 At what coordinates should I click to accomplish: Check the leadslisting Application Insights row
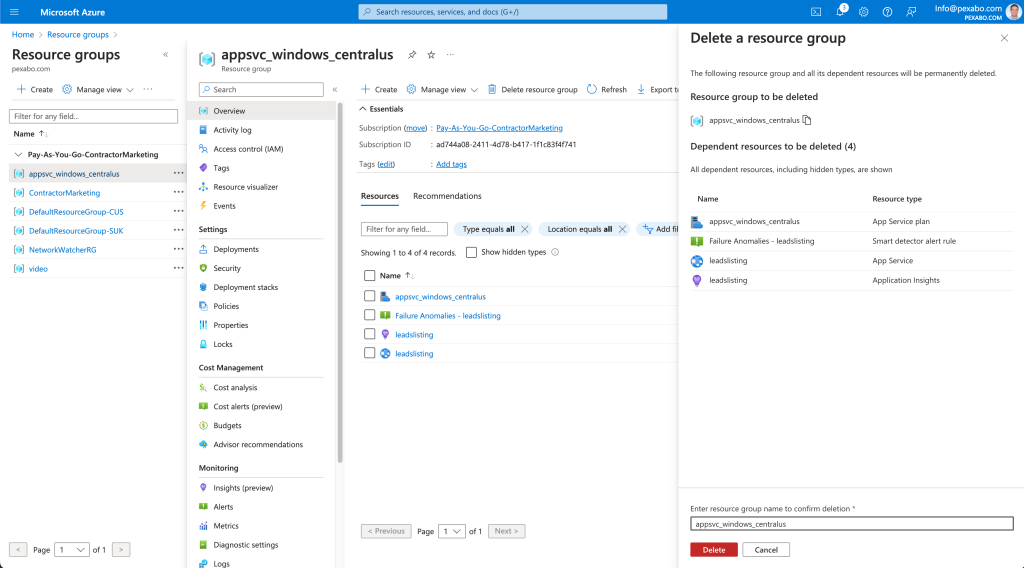[370, 334]
